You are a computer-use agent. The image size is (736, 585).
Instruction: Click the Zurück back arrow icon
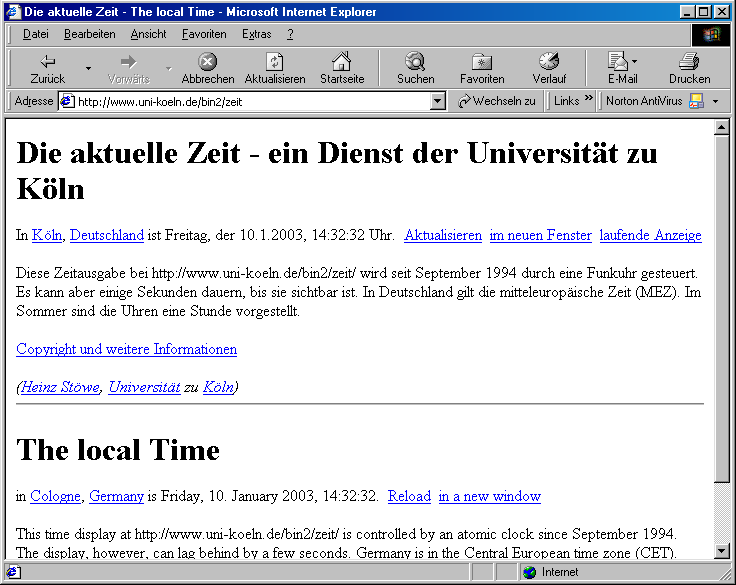coord(47,61)
